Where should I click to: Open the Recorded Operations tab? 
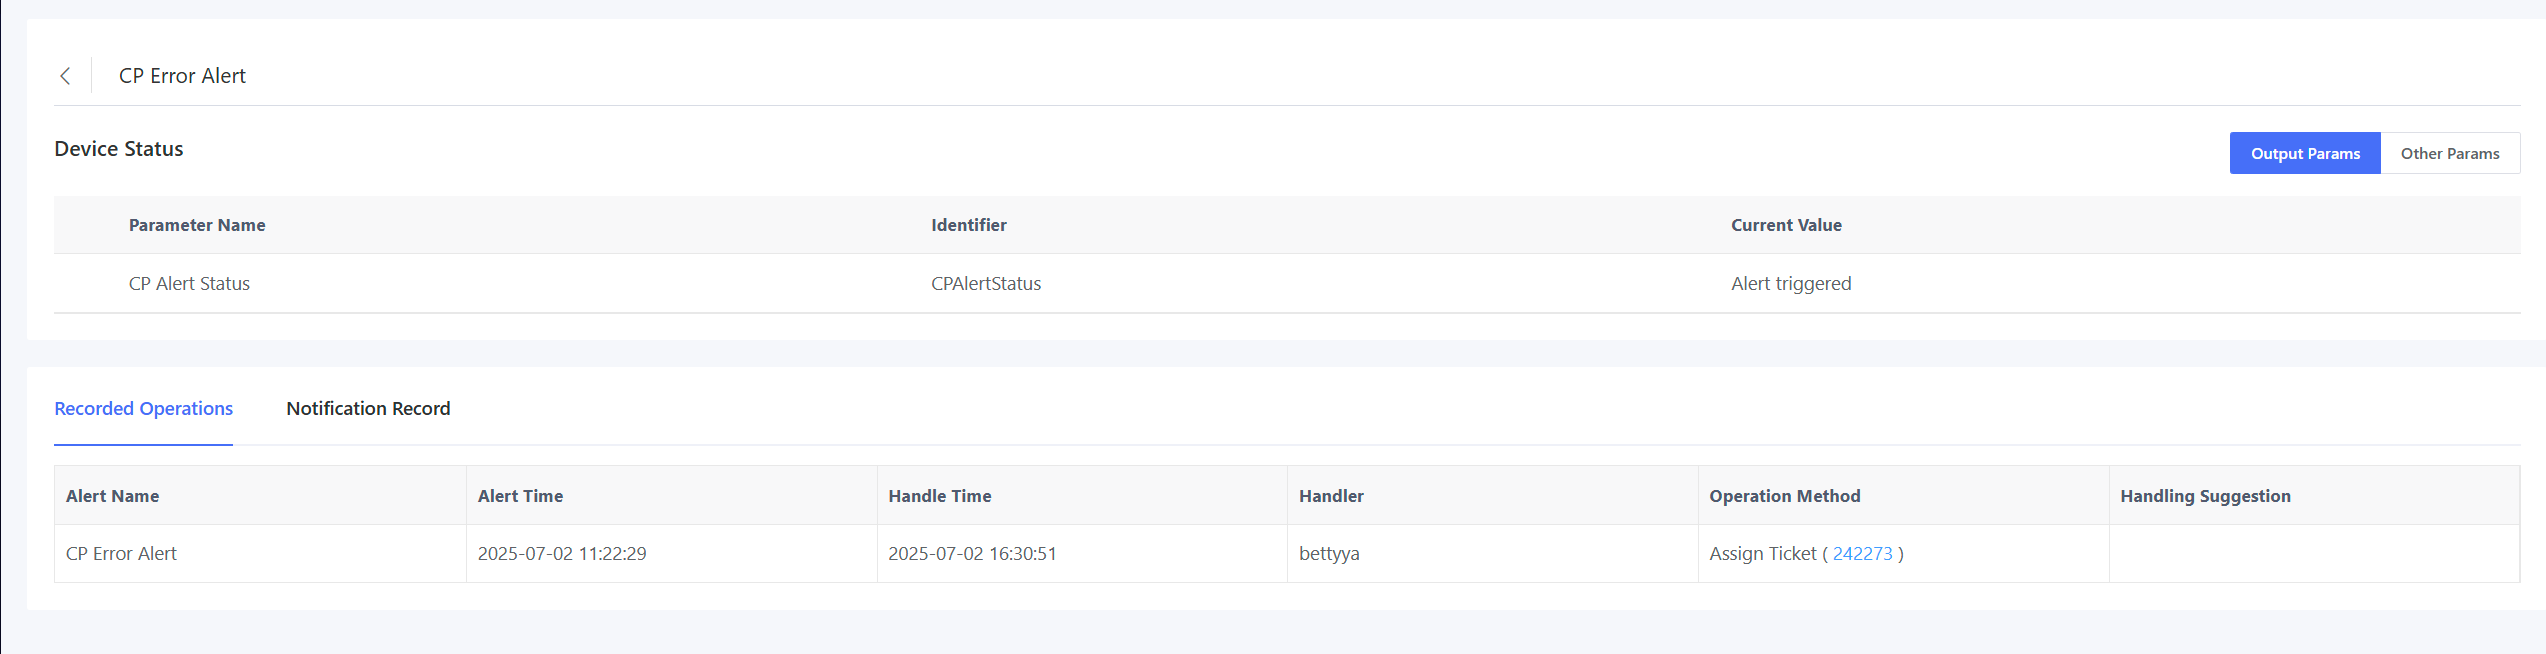[x=143, y=409]
